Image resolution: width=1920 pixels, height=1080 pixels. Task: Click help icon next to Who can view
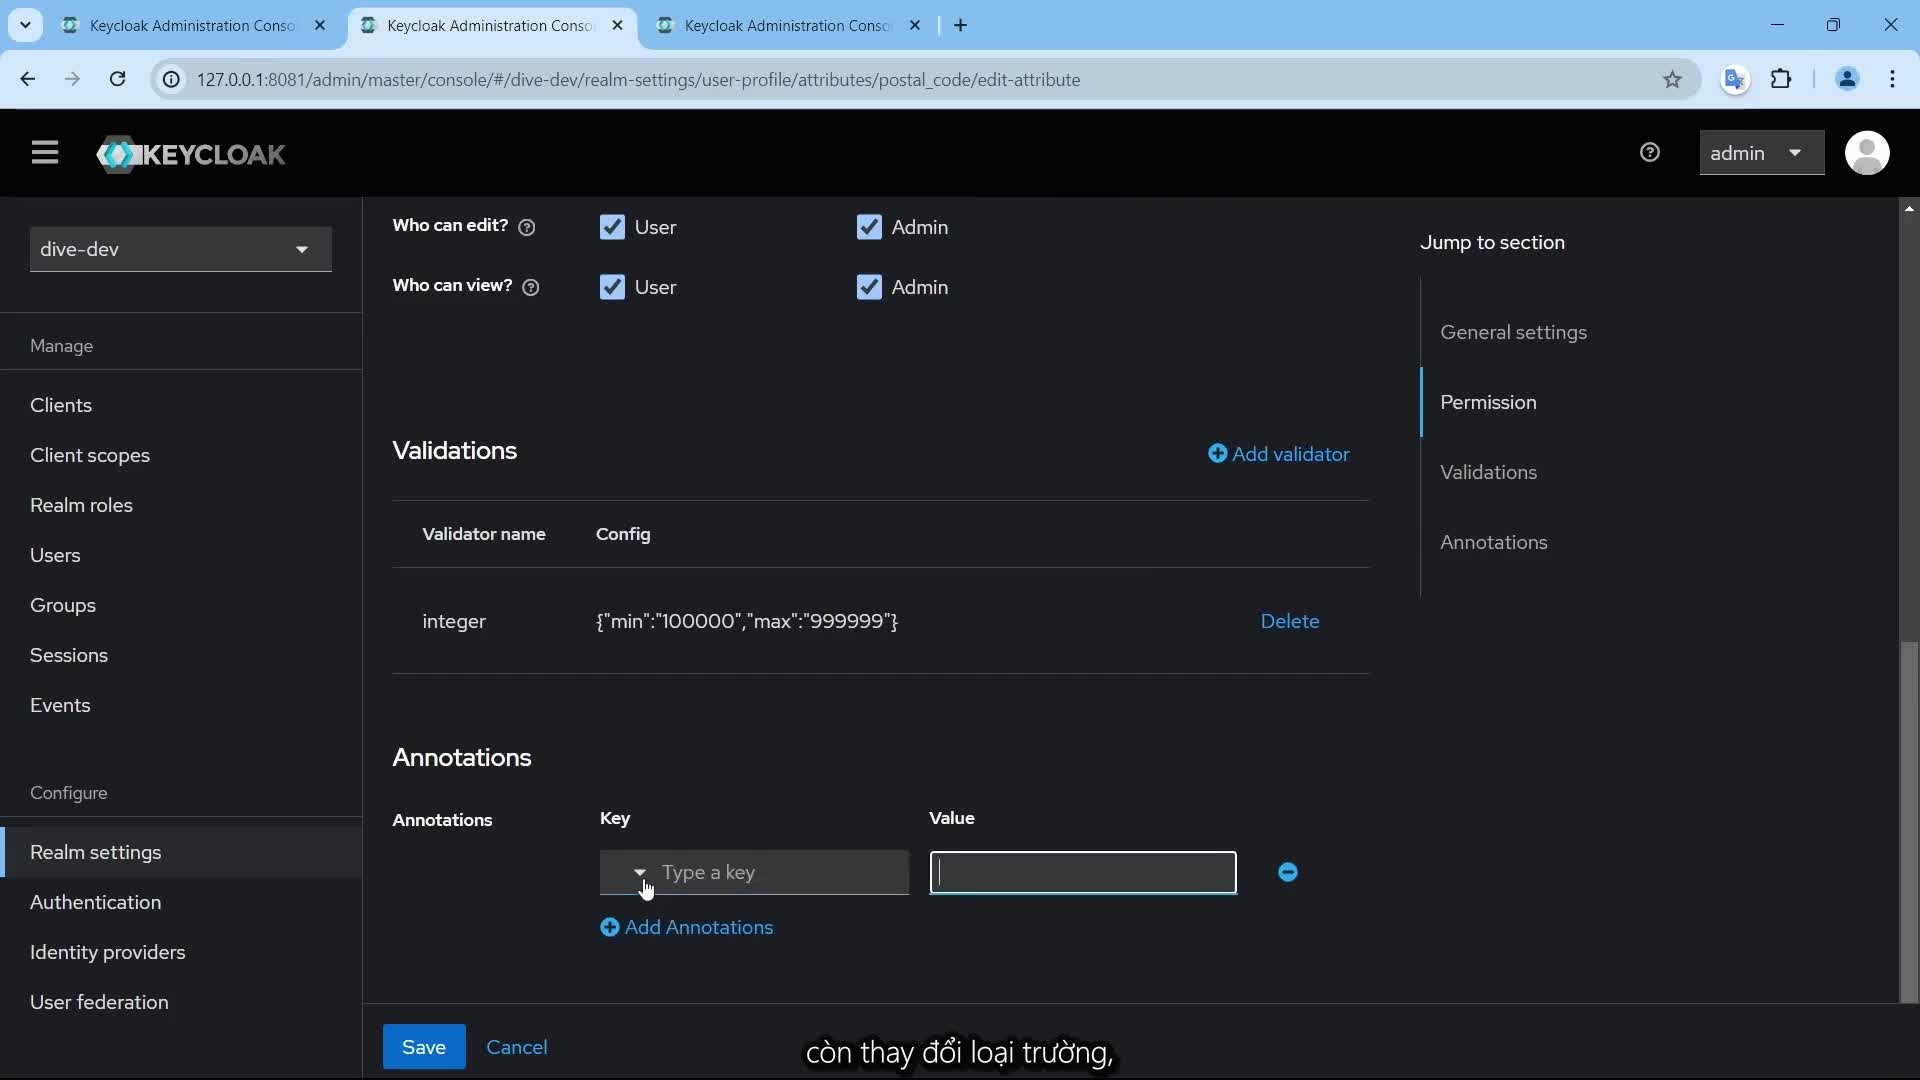tap(531, 287)
